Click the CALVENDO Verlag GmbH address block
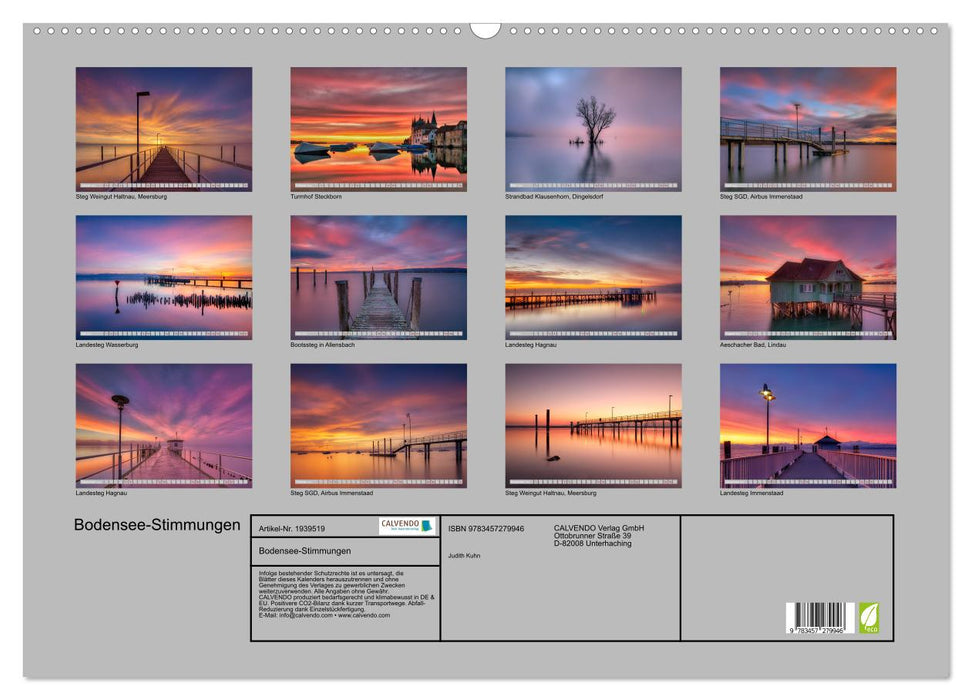The width and height of the screenshot is (971, 700). click(598, 535)
